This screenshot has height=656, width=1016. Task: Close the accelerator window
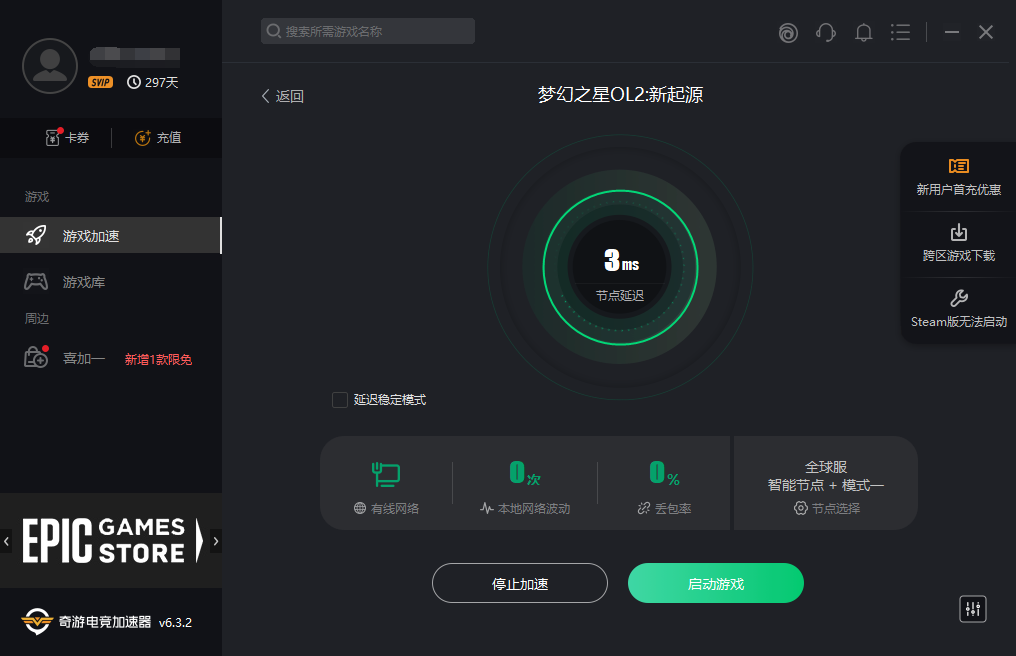point(986,32)
